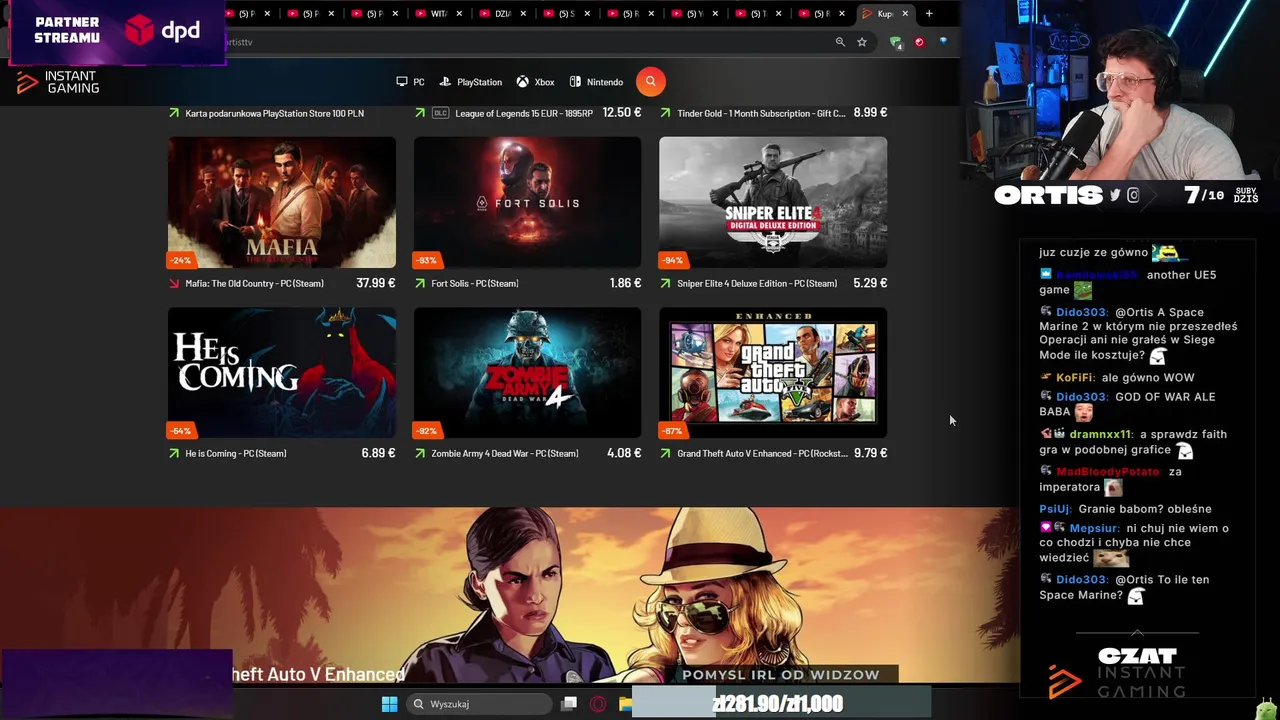1280x720 pixels.
Task: Click the -24% discount badge on Mafia
Action: pyautogui.click(x=180, y=260)
